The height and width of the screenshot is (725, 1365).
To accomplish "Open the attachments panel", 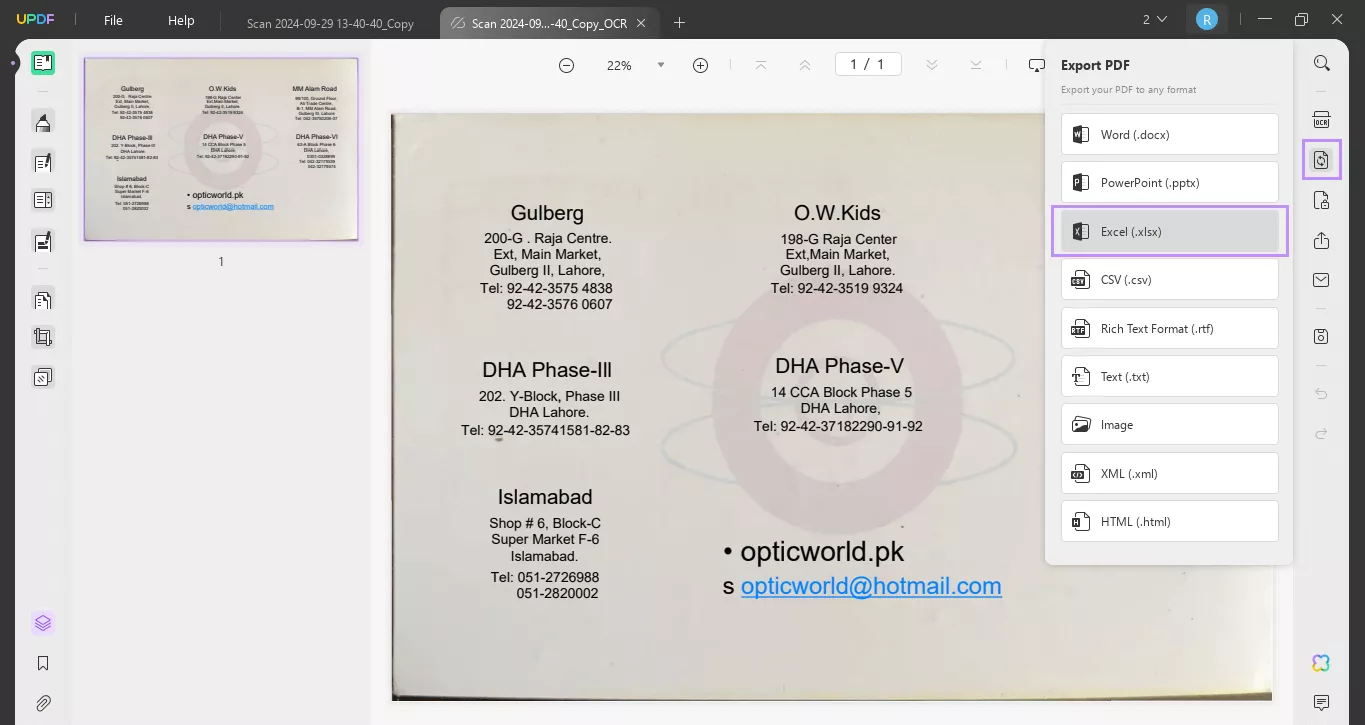I will pyautogui.click(x=43, y=702).
